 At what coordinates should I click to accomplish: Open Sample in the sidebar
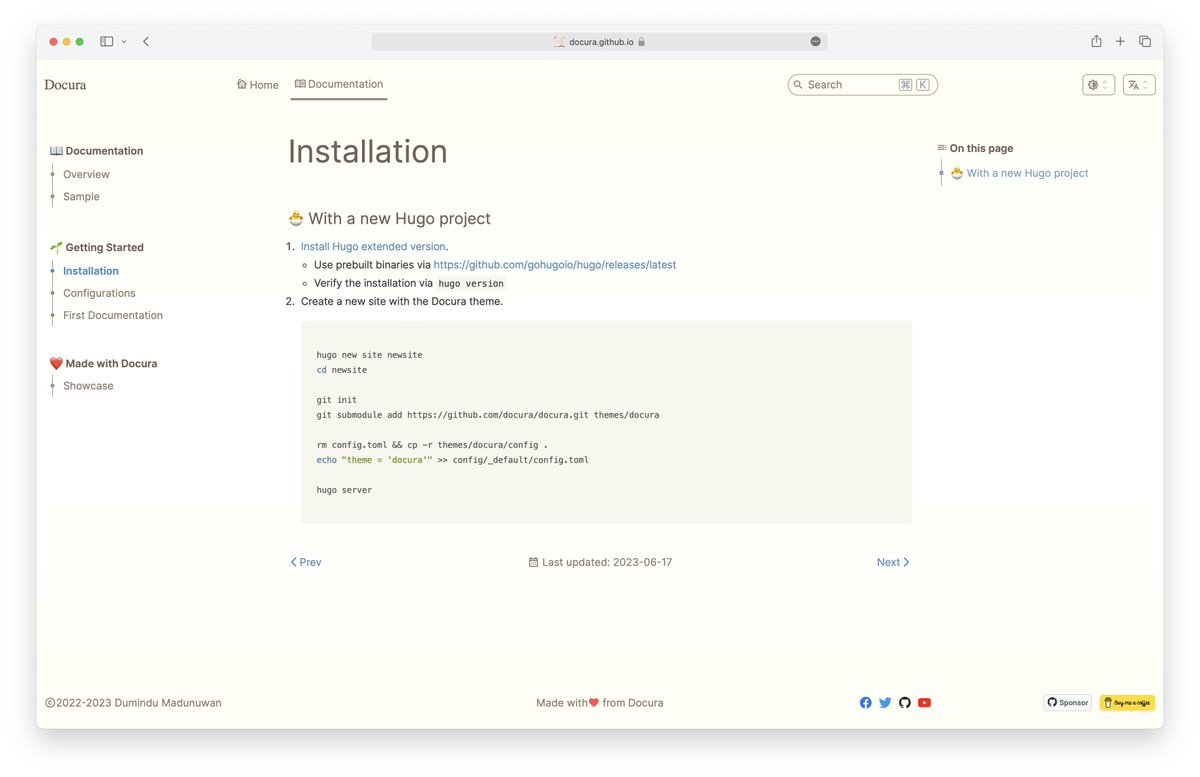click(81, 196)
